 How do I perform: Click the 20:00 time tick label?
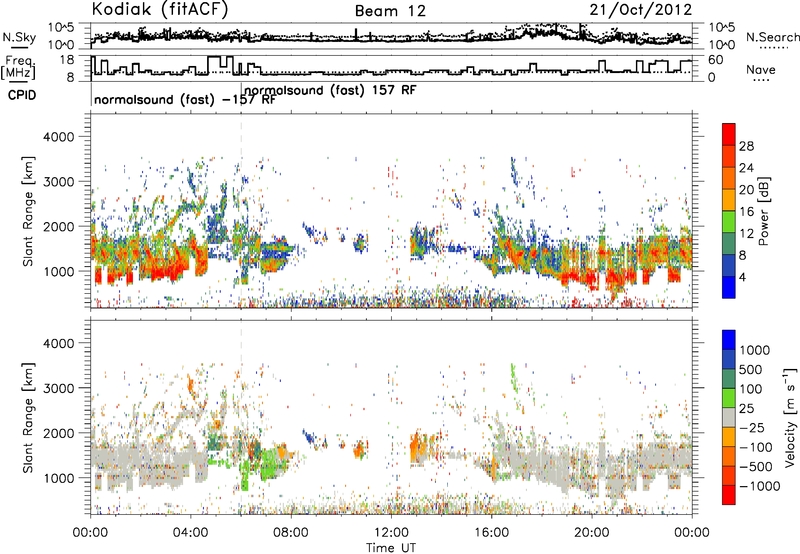tap(592, 533)
